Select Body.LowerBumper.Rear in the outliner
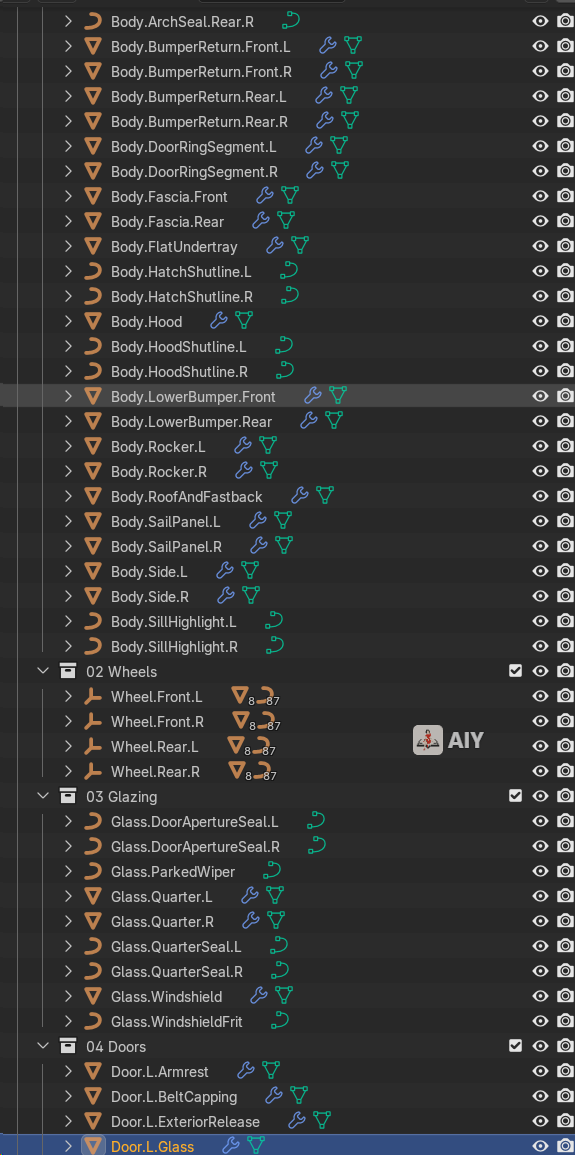Viewport: 575px width, 1155px height. click(x=191, y=422)
